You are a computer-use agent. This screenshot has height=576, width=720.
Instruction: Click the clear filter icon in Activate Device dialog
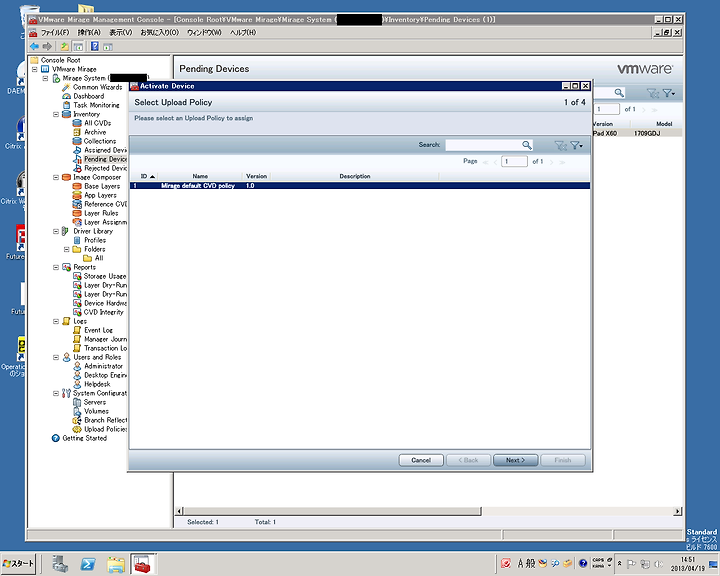(x=560, y=145)
